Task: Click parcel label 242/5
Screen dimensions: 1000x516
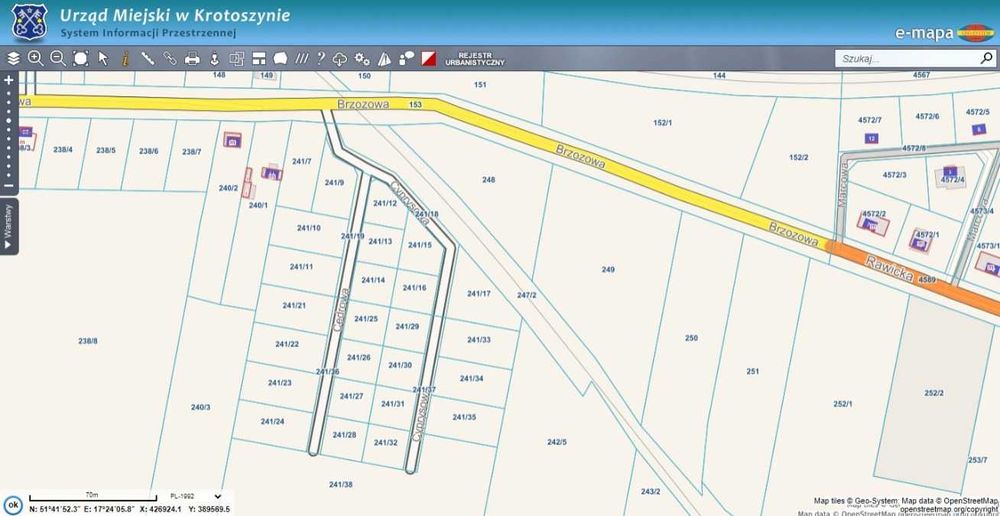Action: pyautogui.click(x=557, y=442)
